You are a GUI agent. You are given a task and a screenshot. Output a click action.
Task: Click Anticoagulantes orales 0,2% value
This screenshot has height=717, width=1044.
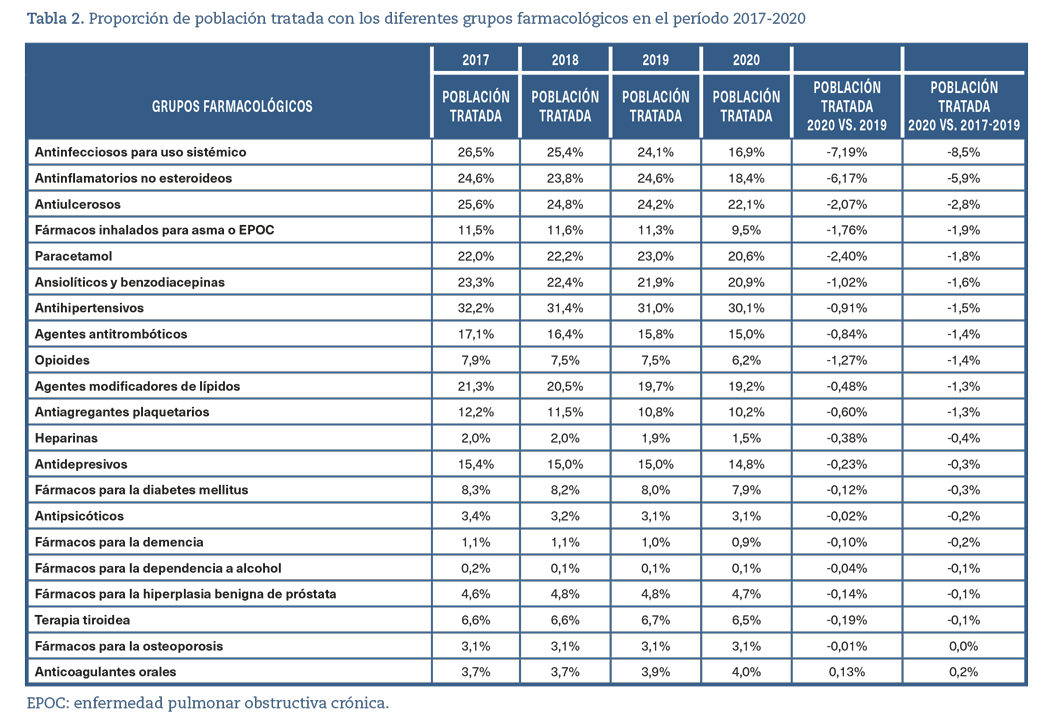click(963, 672)
